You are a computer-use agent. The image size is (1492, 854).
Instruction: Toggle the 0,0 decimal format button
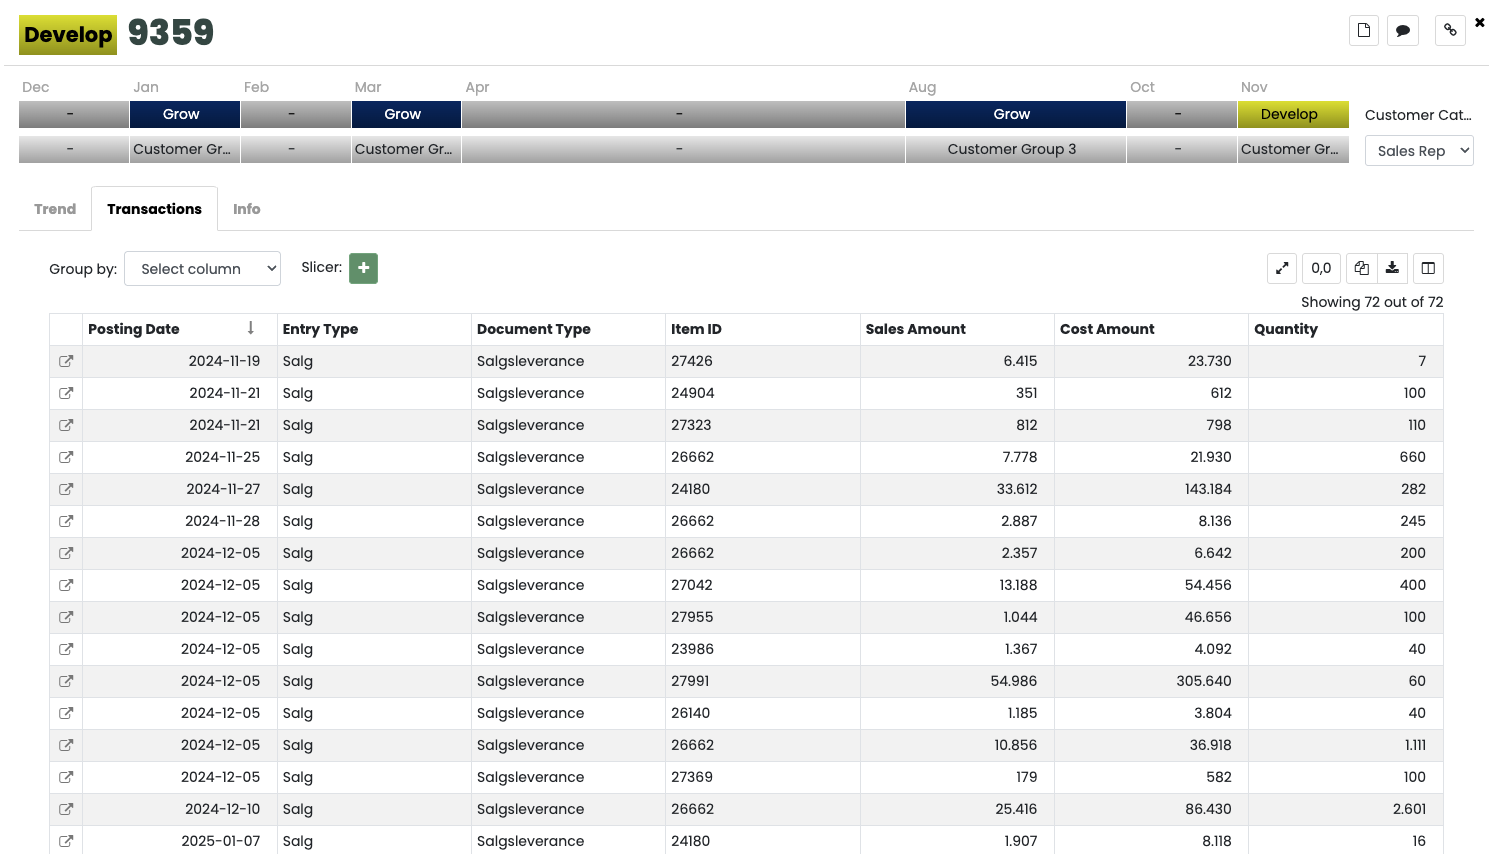coord(1321,268)
